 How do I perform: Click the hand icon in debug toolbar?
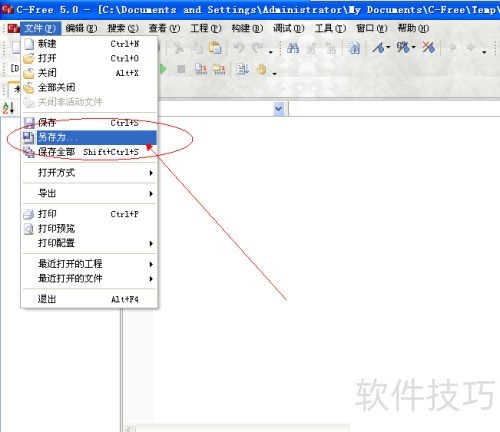pyautogui.click(x=262, y=69)
